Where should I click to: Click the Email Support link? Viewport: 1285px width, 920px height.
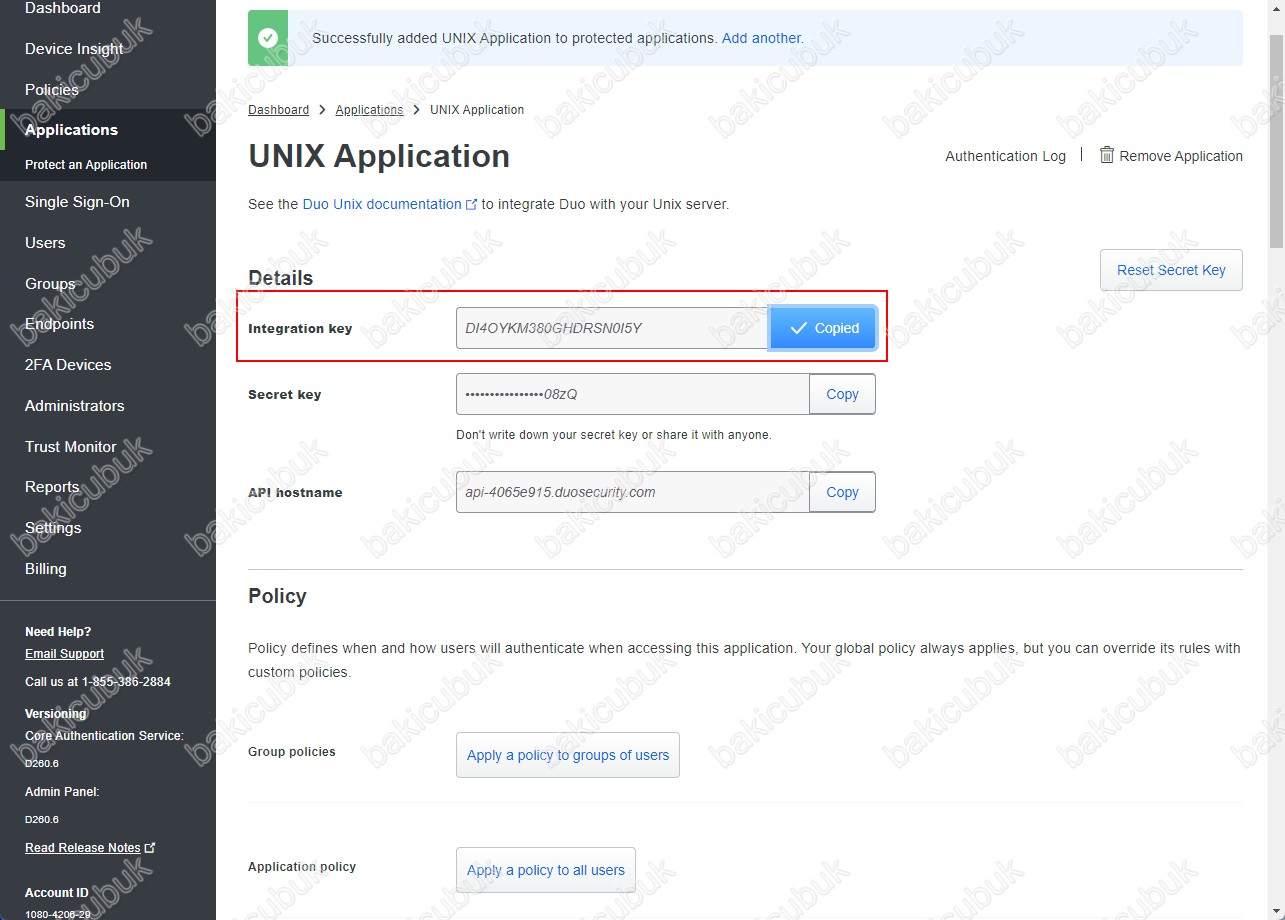[x=64, y=654]
